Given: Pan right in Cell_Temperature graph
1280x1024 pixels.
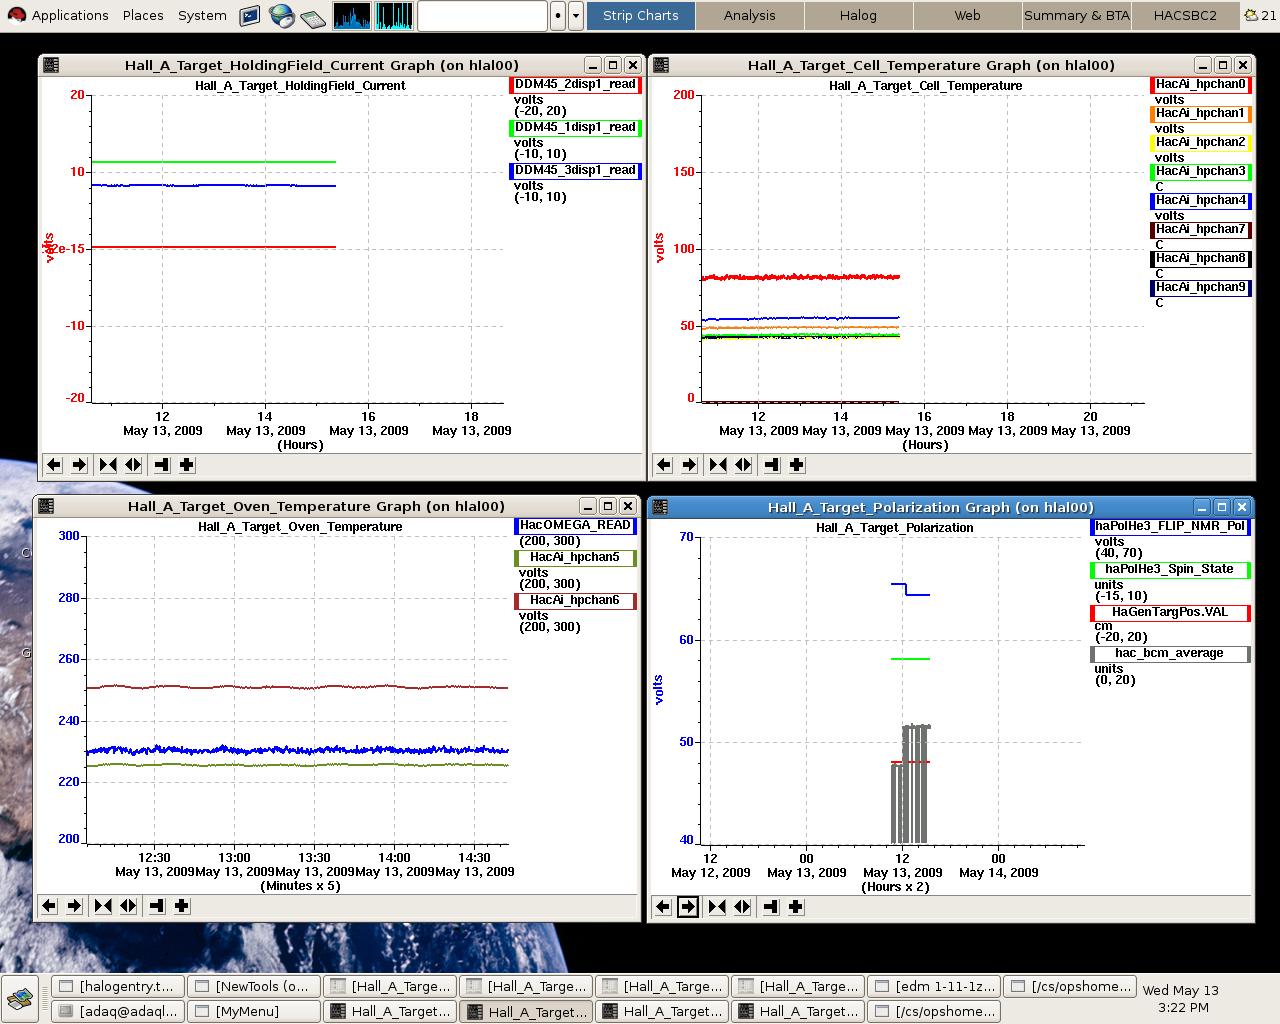Looking at the screenshot, I should point(689,465).
